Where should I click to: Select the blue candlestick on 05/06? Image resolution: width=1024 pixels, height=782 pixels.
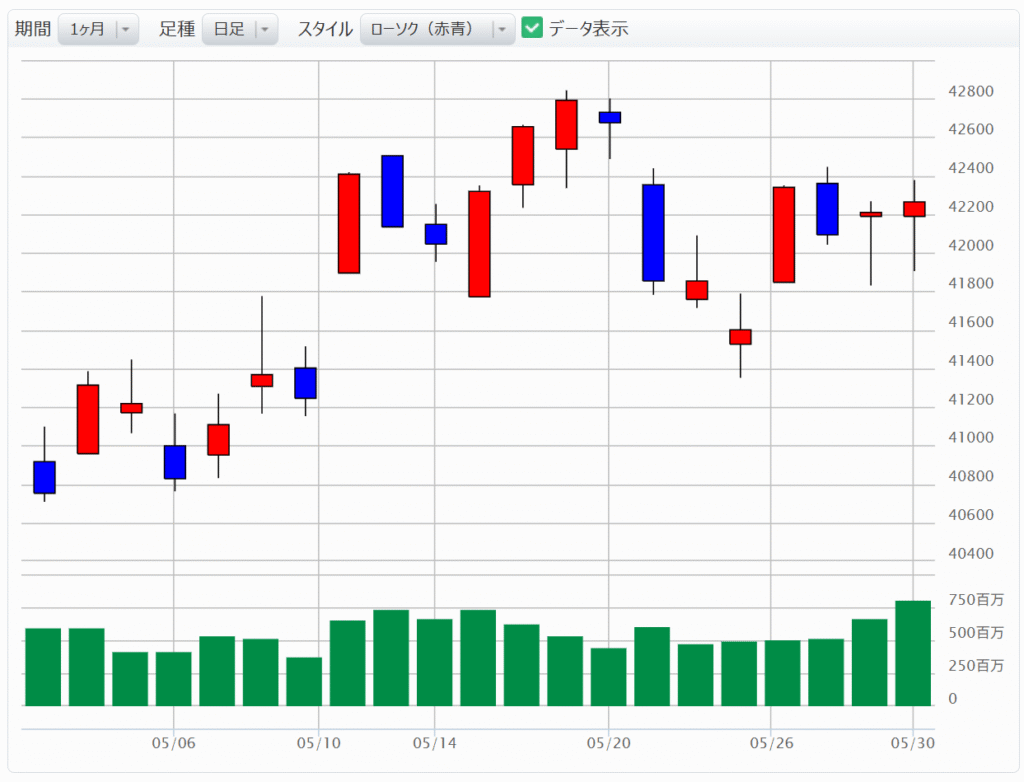click(x=175, y=462)
